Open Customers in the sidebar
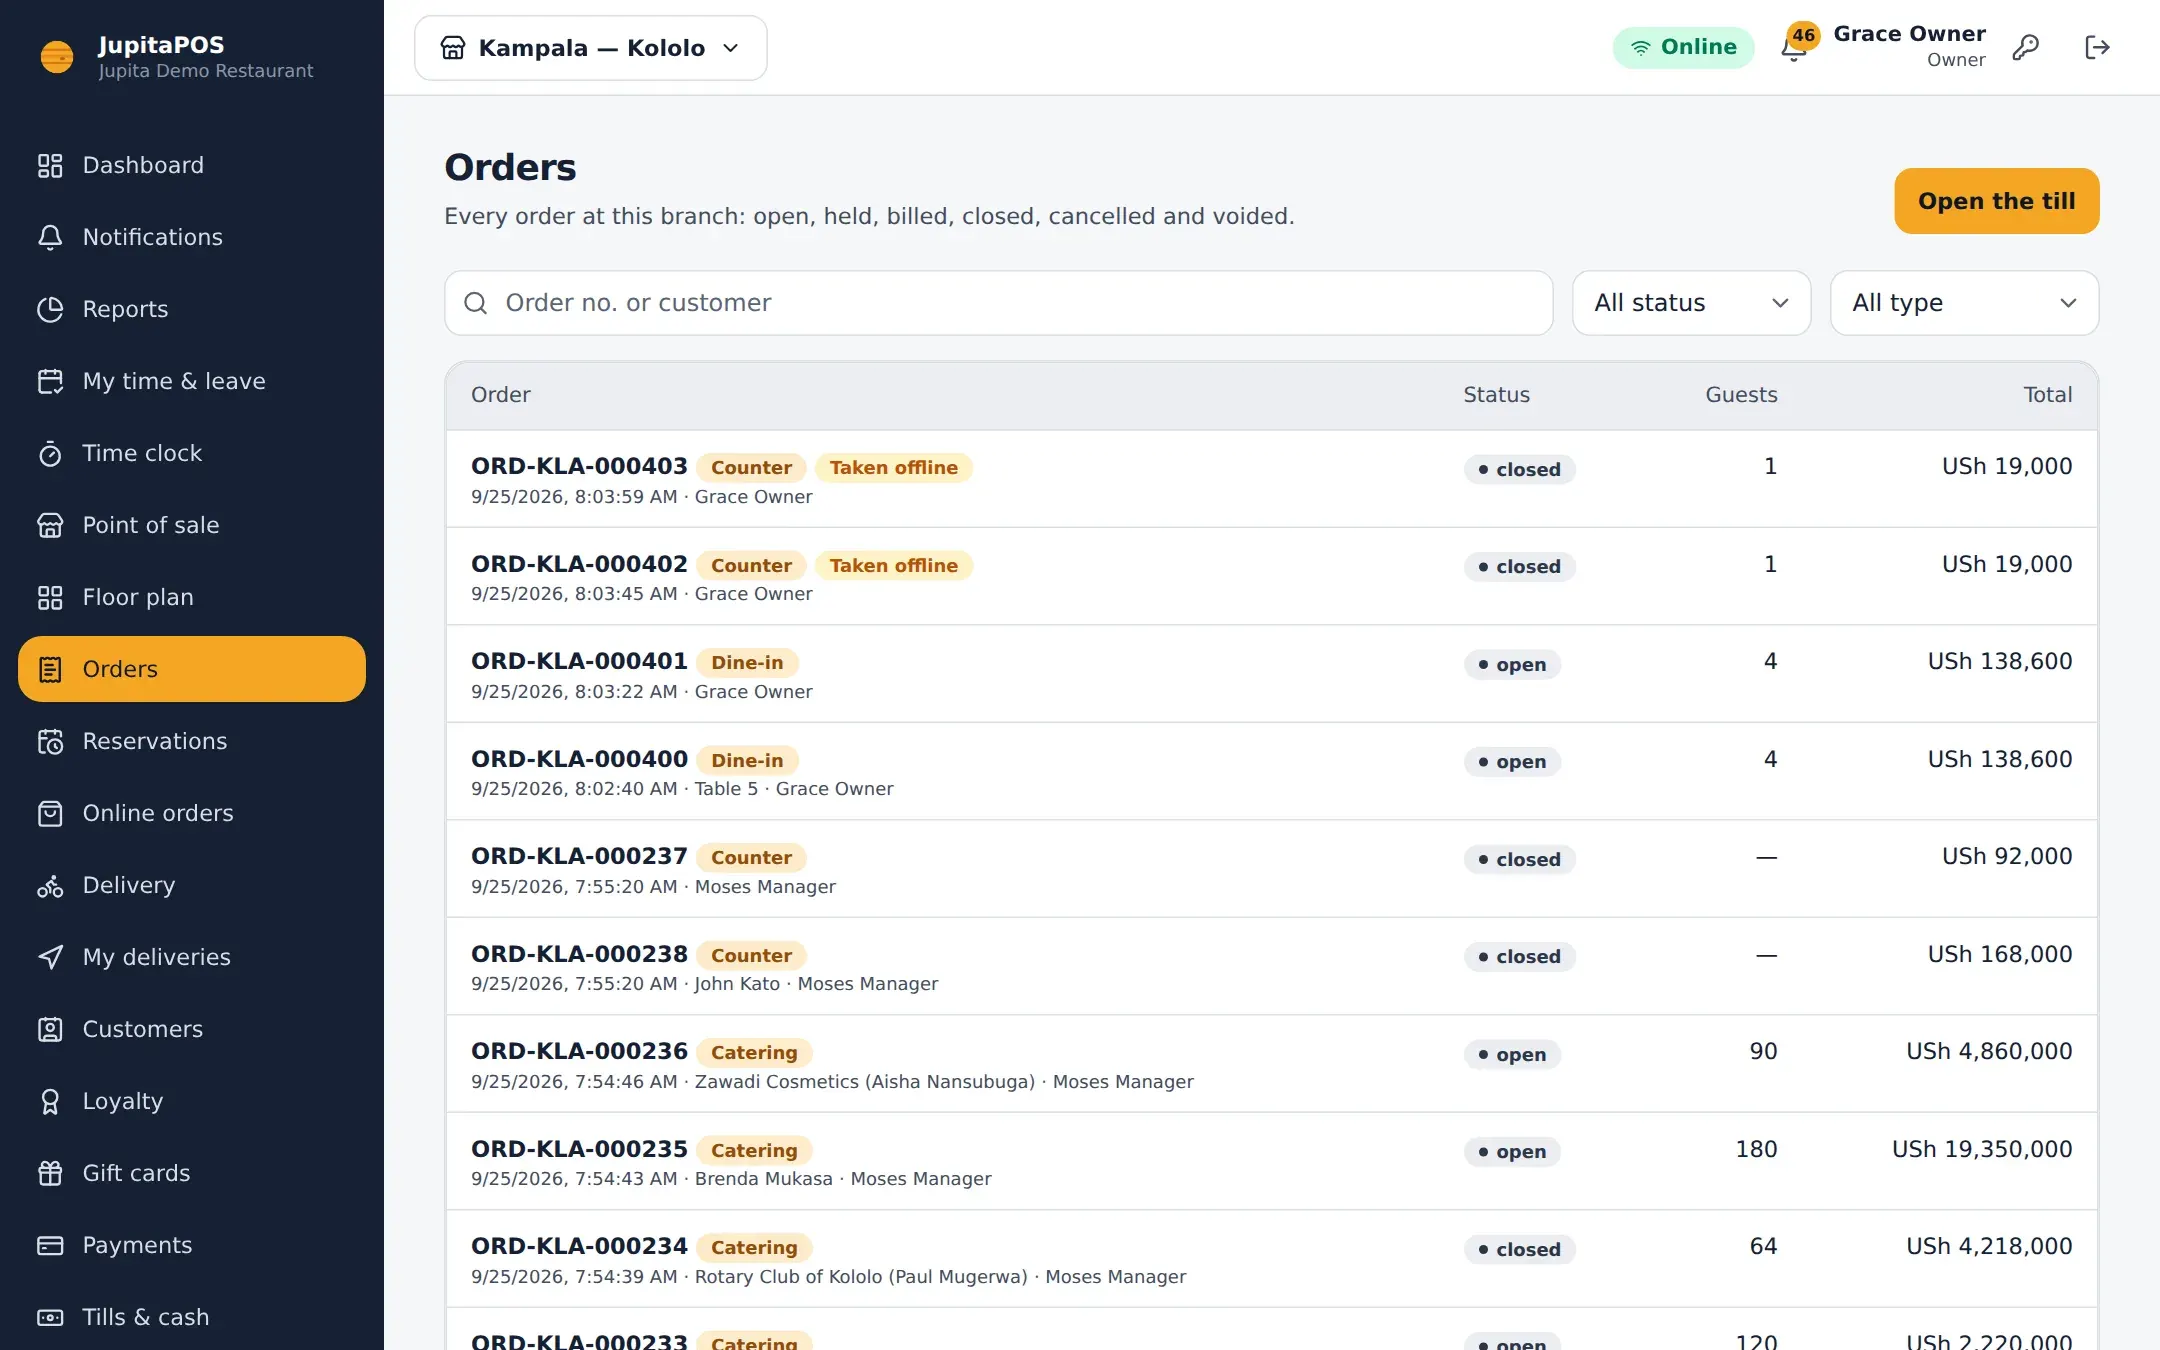 pos(192,1029)
